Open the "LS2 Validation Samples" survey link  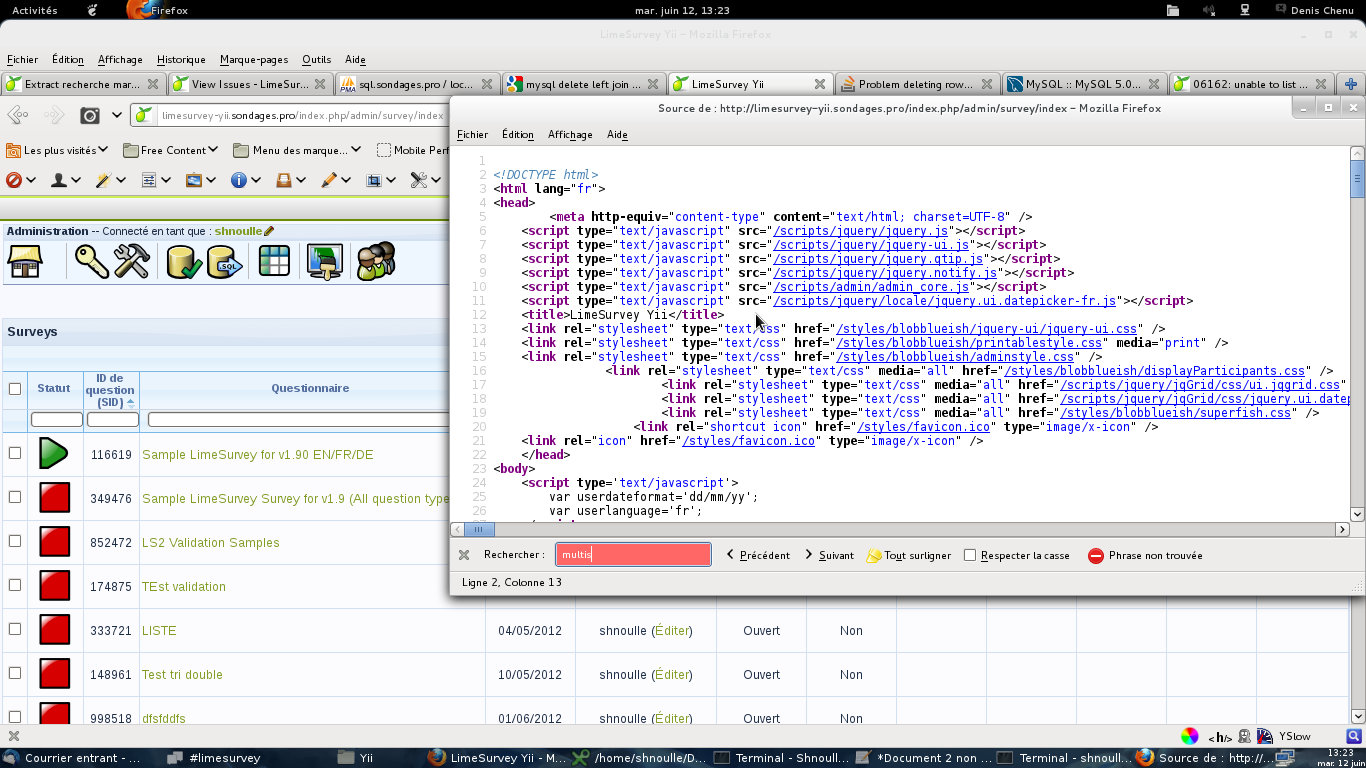(x=211, y=543)
